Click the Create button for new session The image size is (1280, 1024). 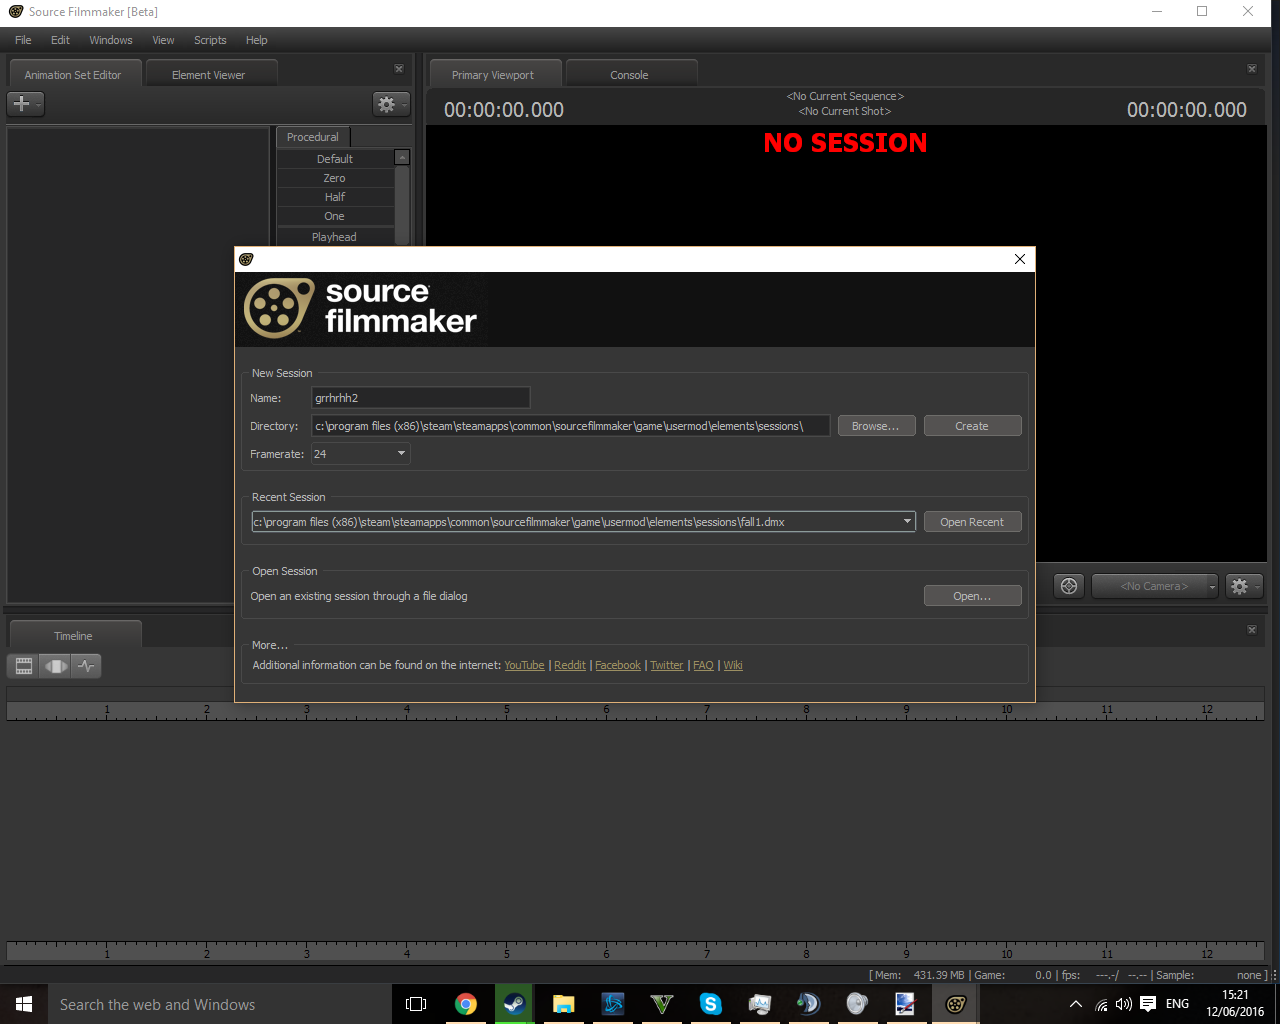[972, 426]
